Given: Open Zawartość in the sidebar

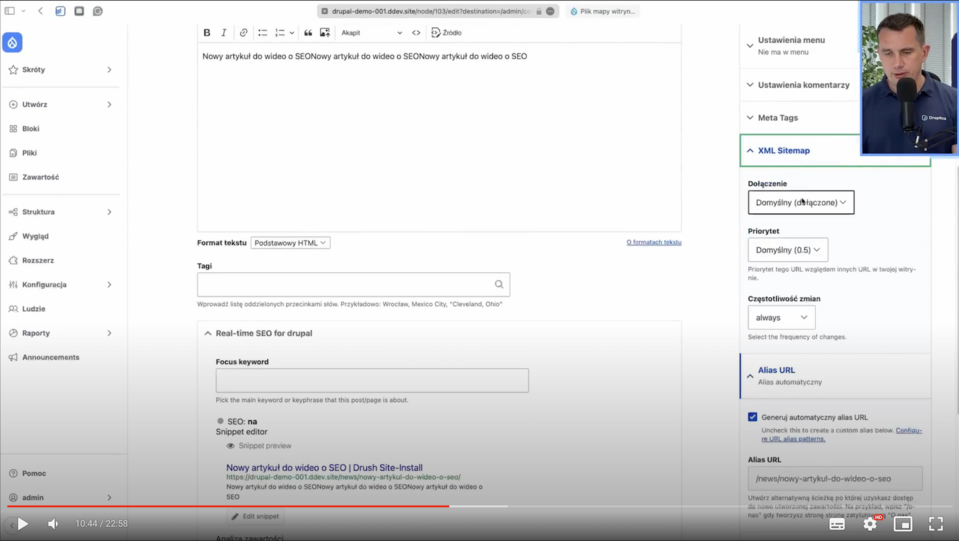Looking at the screenshot, I should [x=40, y=177].
